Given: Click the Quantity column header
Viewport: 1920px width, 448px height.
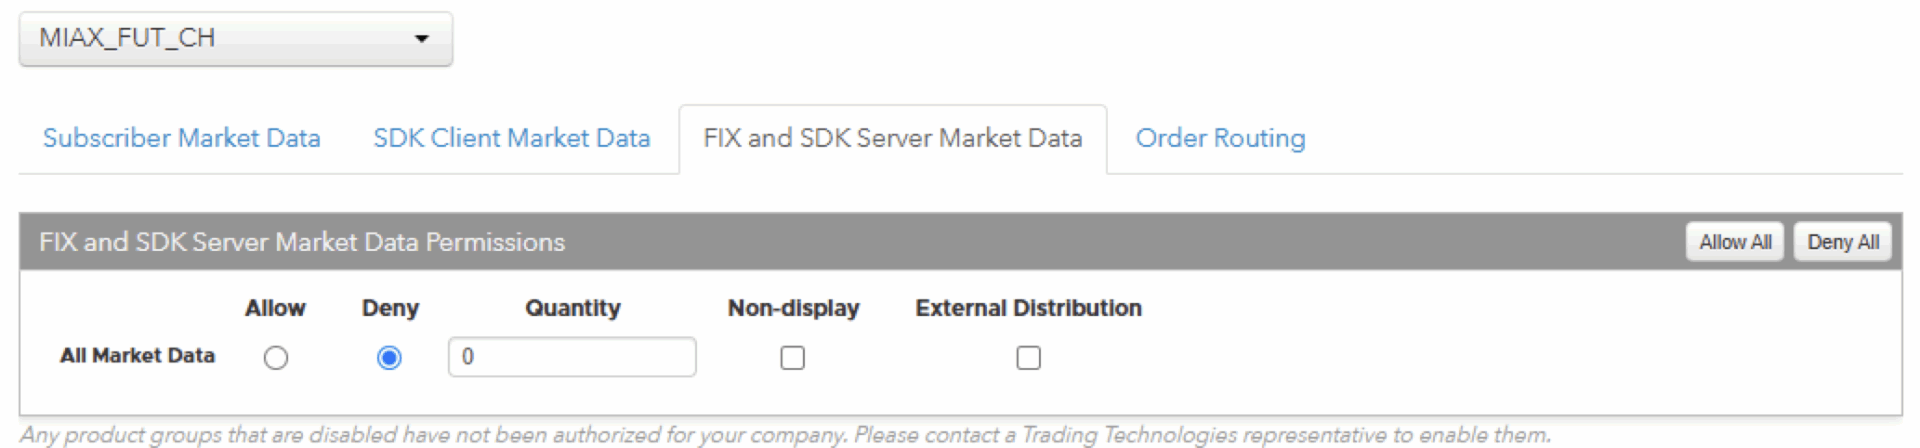Looking at the screenshot, I should 573,308.
